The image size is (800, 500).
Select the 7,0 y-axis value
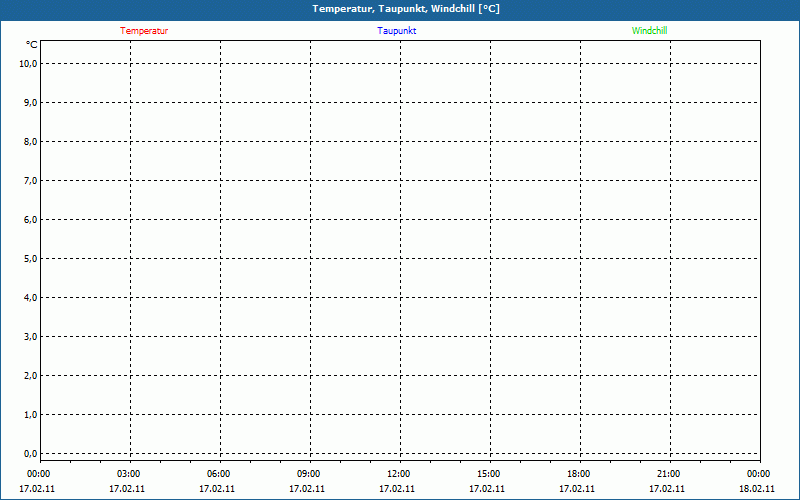[31, 181]
